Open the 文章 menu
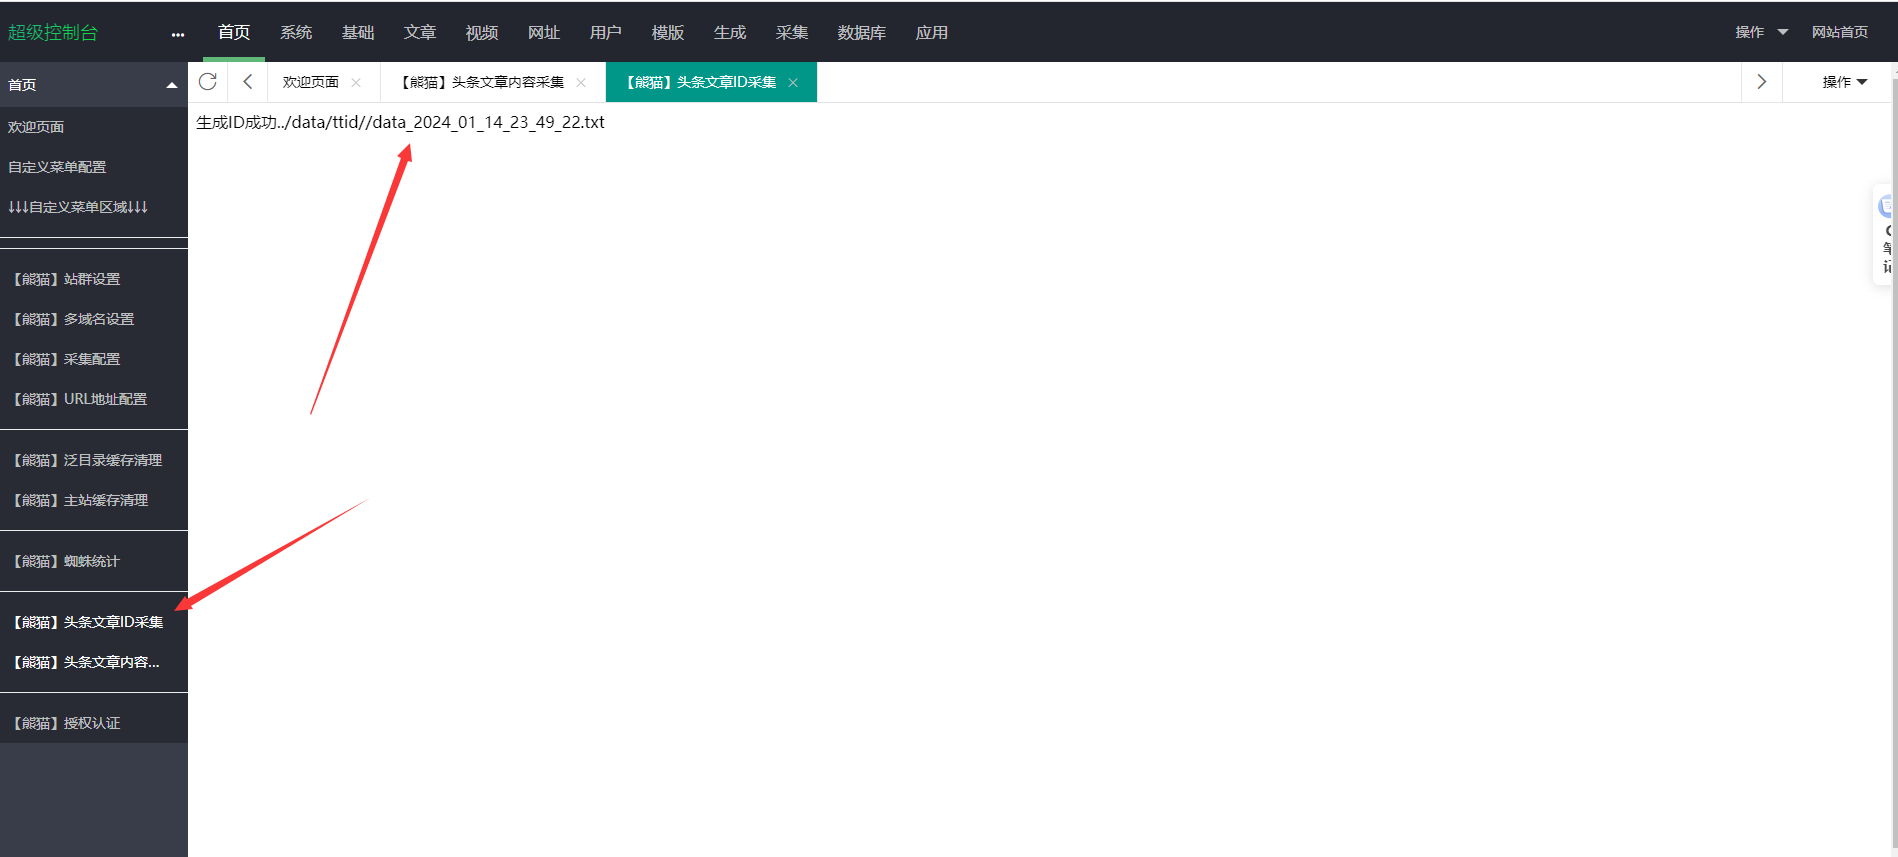This screenshot has width=1898, height=857. tap(420, 32)
